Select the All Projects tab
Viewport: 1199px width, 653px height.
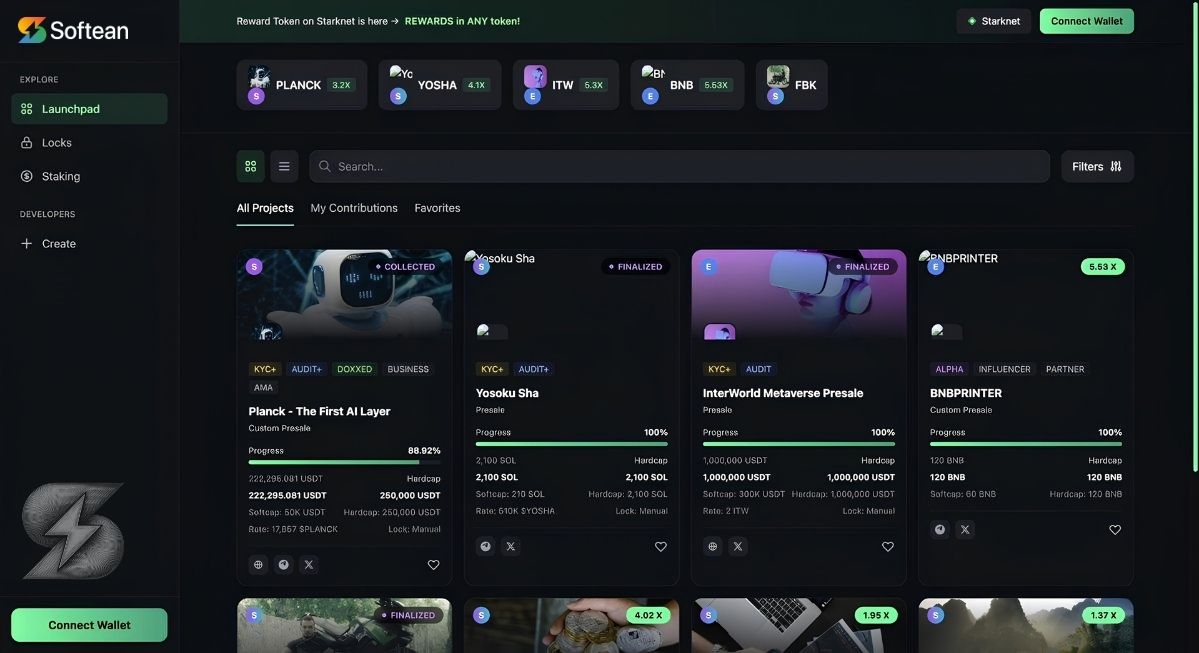[x=265, y=208]
